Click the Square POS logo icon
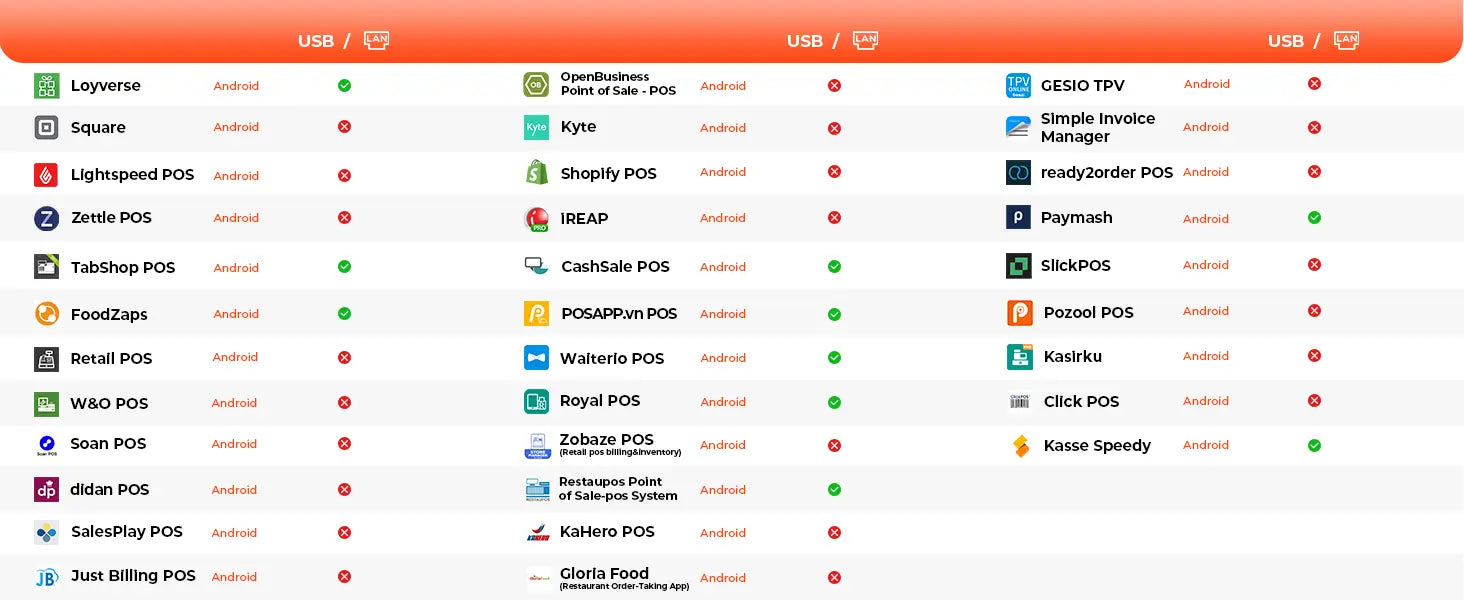The width and height of the screenshot is (1464, 600). pos(47,128)
